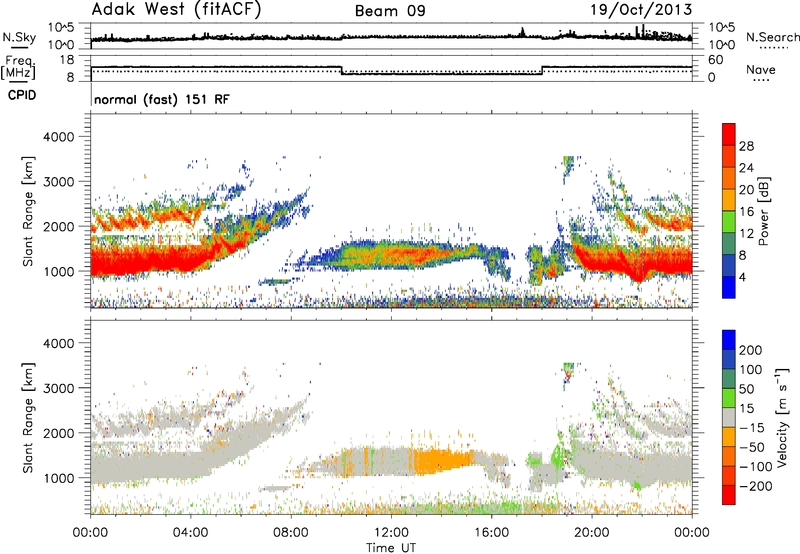This screenshot has height=554, width=800.
Task: Click the 'N.Search' legend label
Action: [x=772, y=37]
